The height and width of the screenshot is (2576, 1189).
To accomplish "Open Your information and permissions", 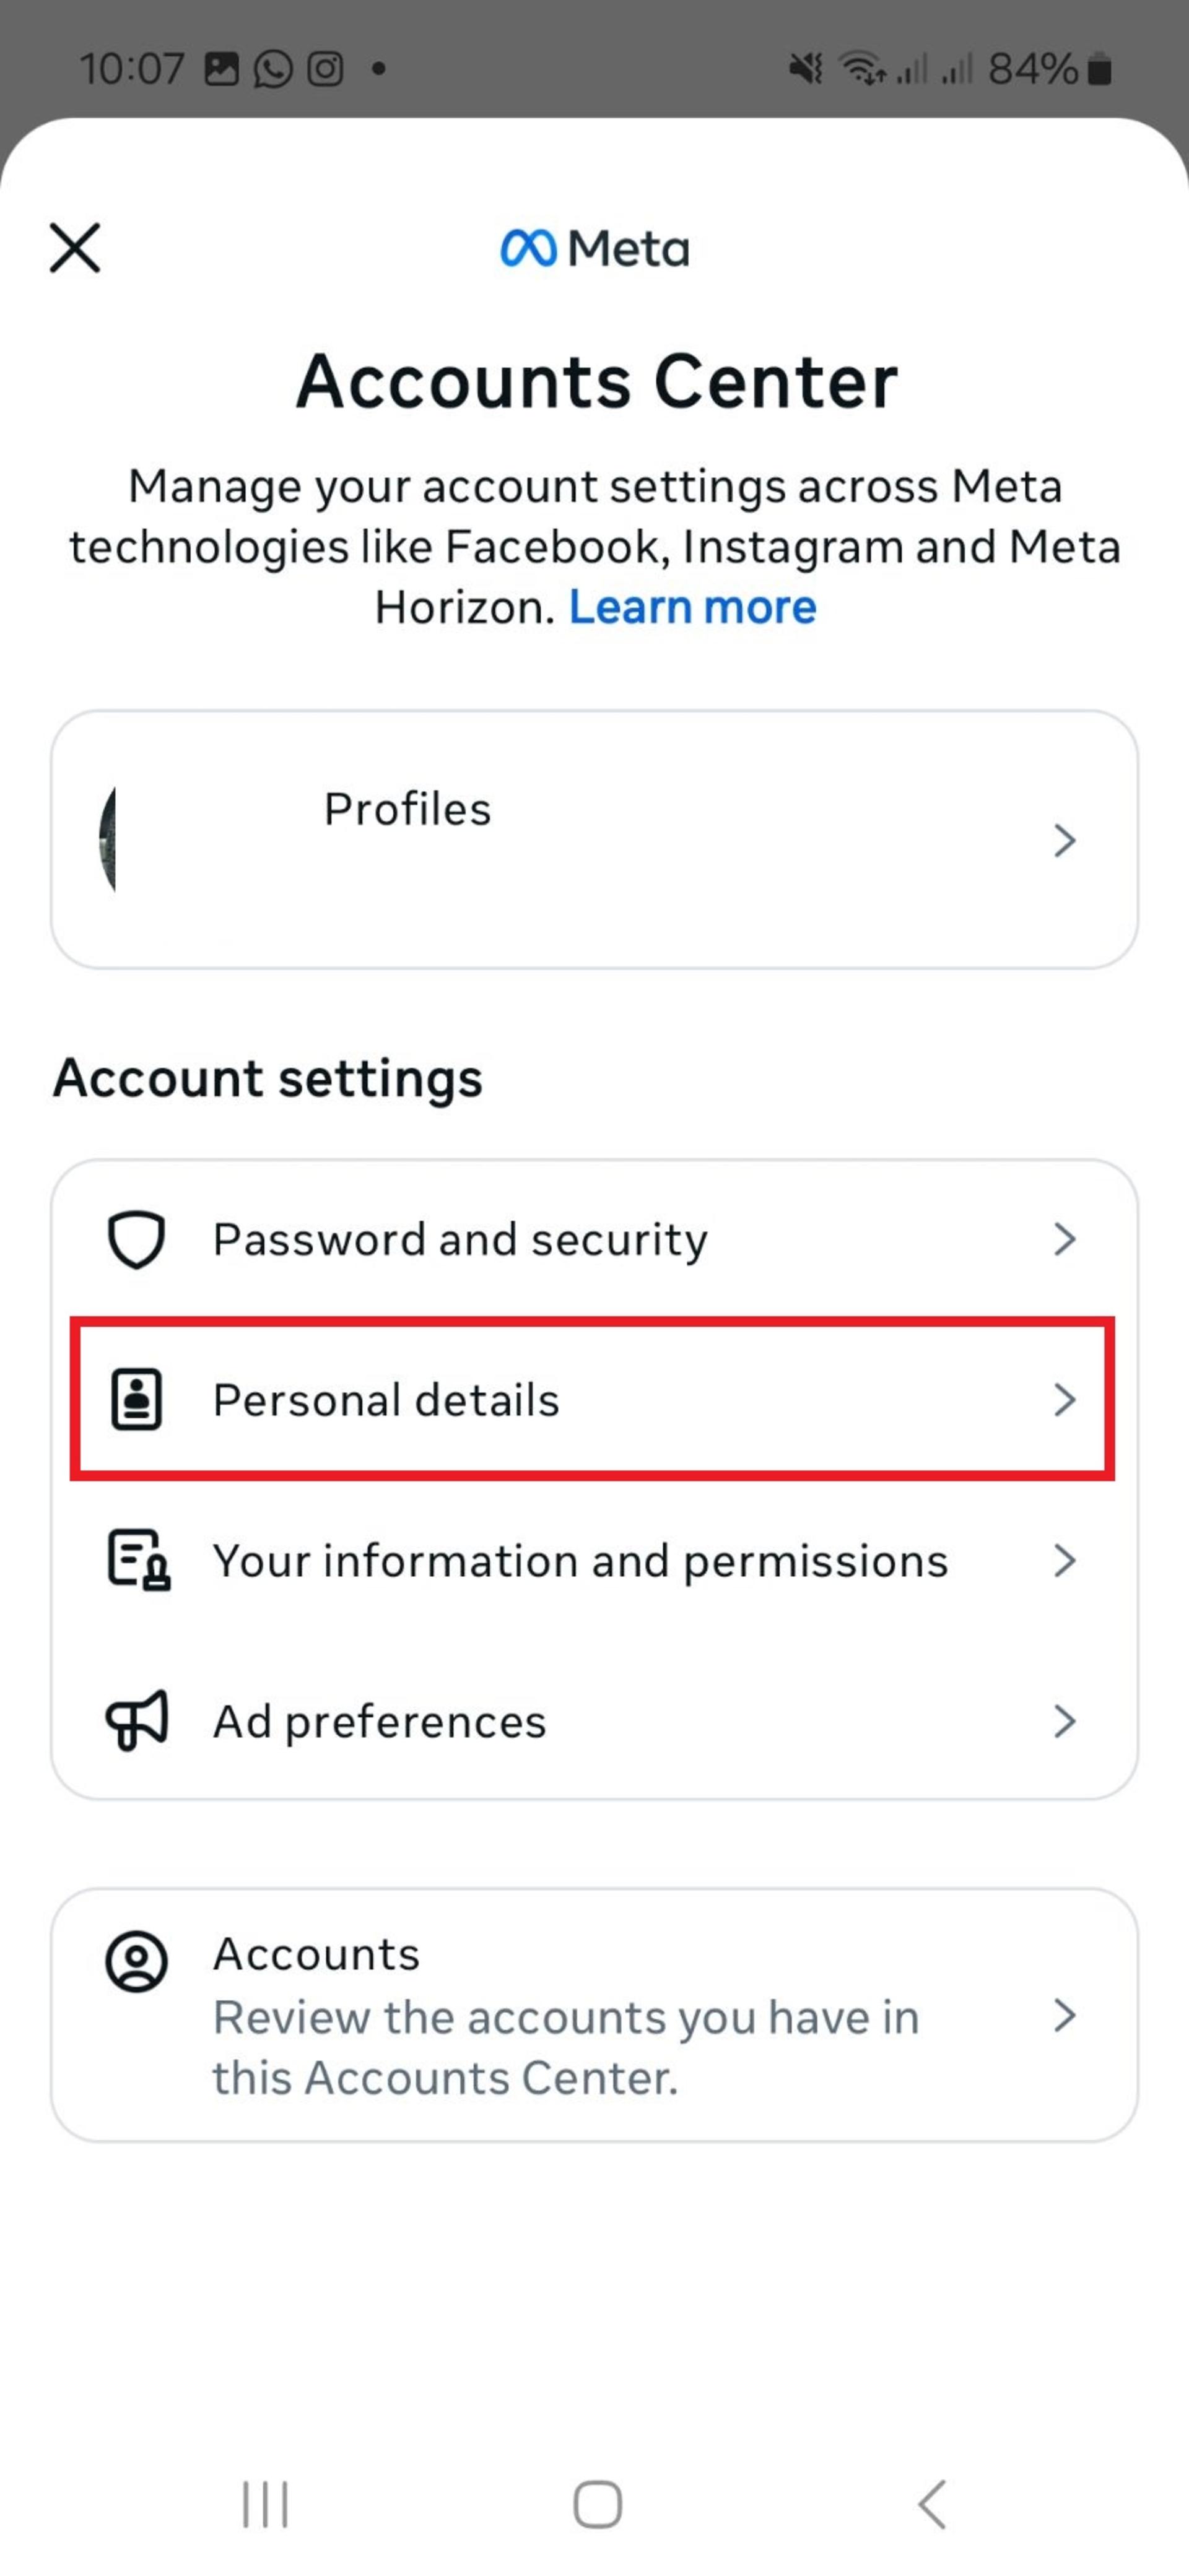I will (594, 1560).
